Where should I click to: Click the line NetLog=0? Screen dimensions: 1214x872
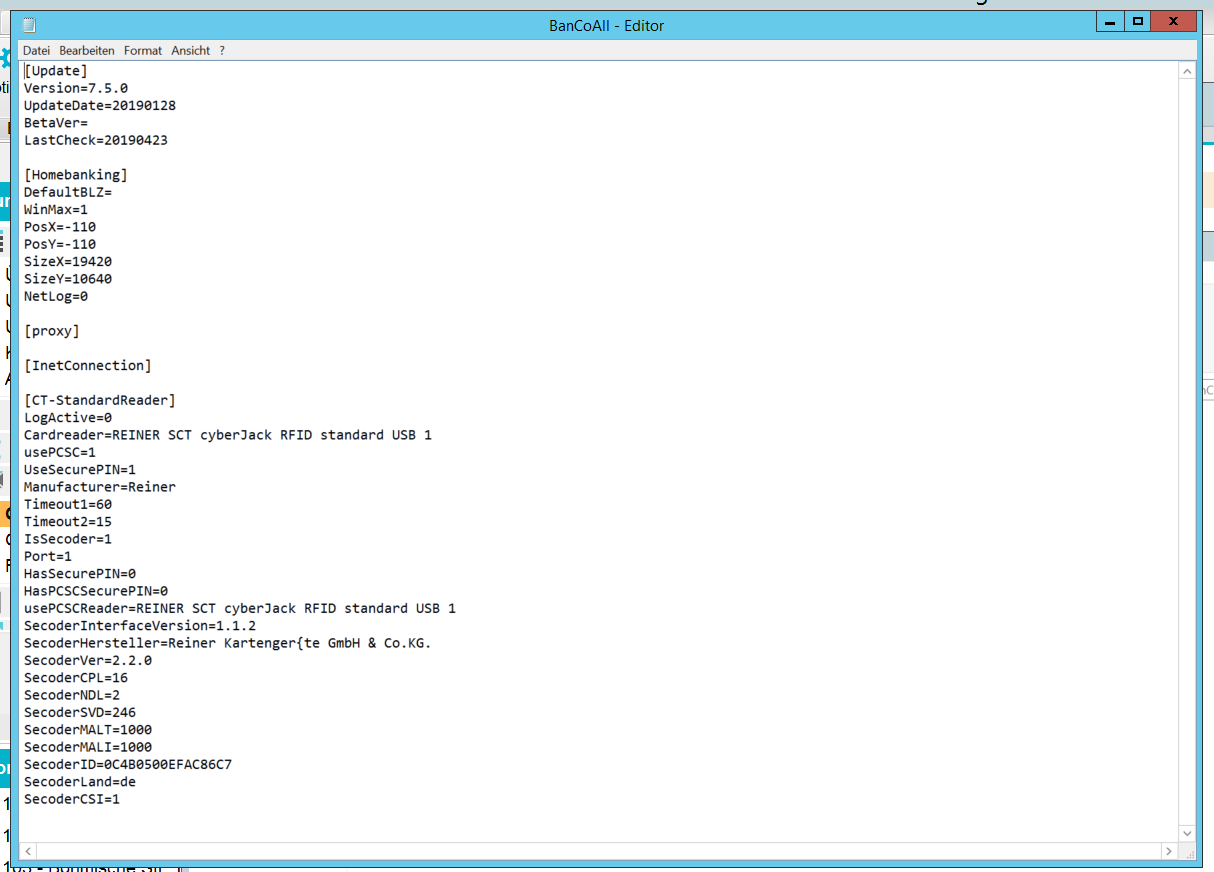click(x=56, y=296)
